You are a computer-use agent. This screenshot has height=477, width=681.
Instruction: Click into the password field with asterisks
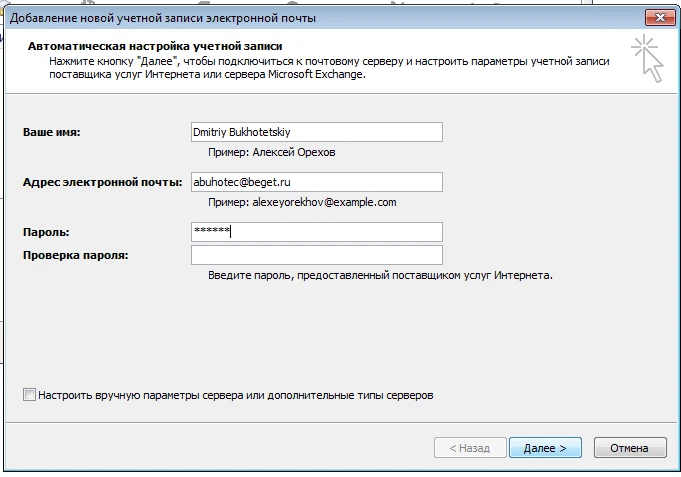[315, 232]
